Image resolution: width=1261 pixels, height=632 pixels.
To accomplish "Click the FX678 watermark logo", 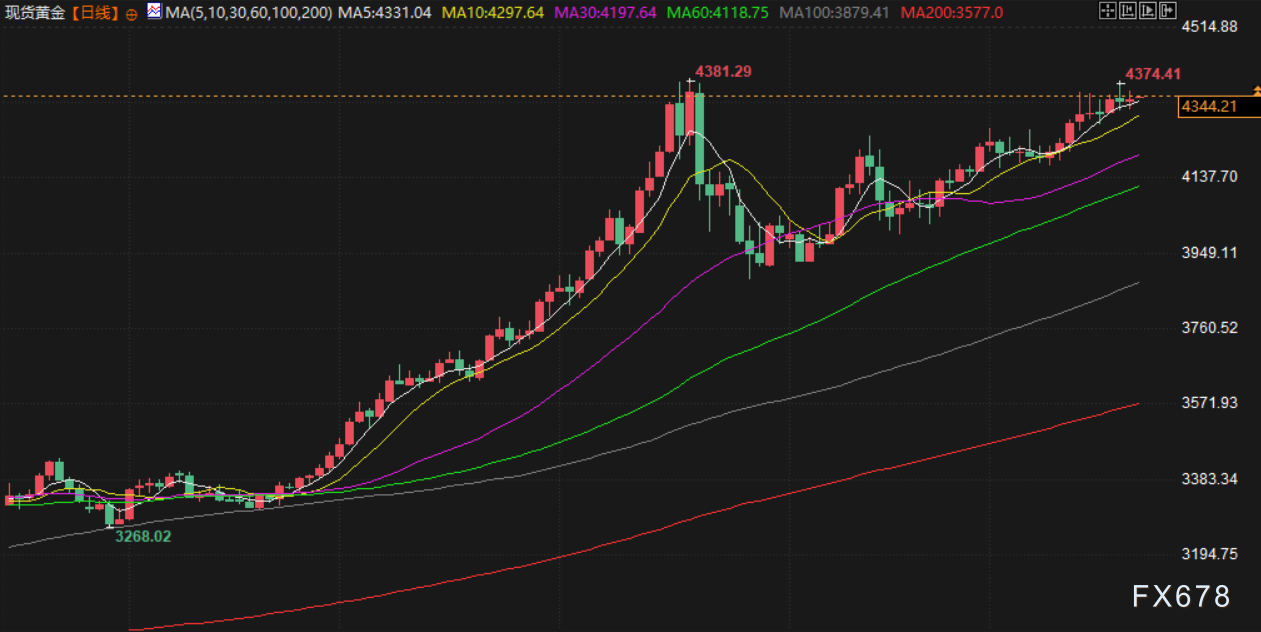I will click(x=1181, y=597).
